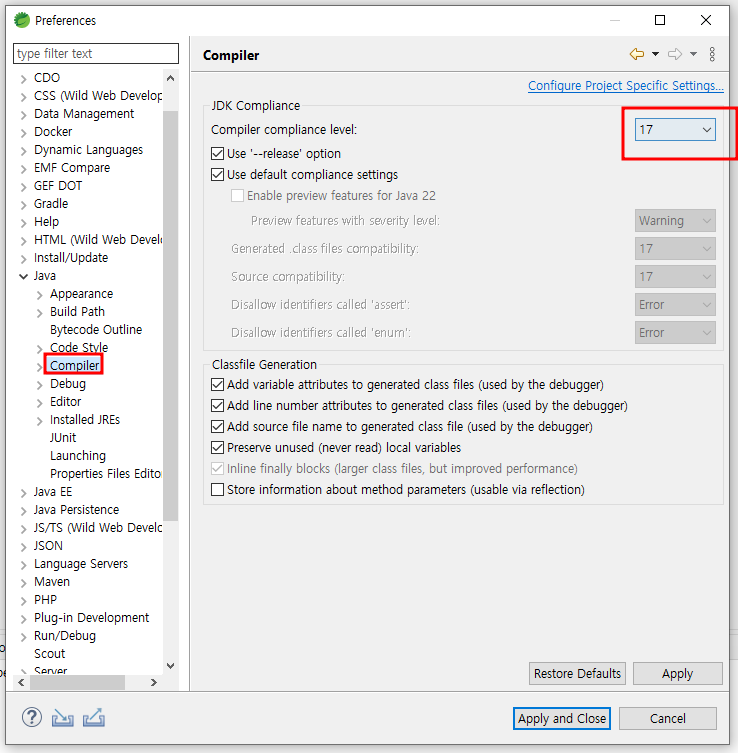Select Debug under Java
The width and height of the screenshot is (738, 753).
[68, 384]
